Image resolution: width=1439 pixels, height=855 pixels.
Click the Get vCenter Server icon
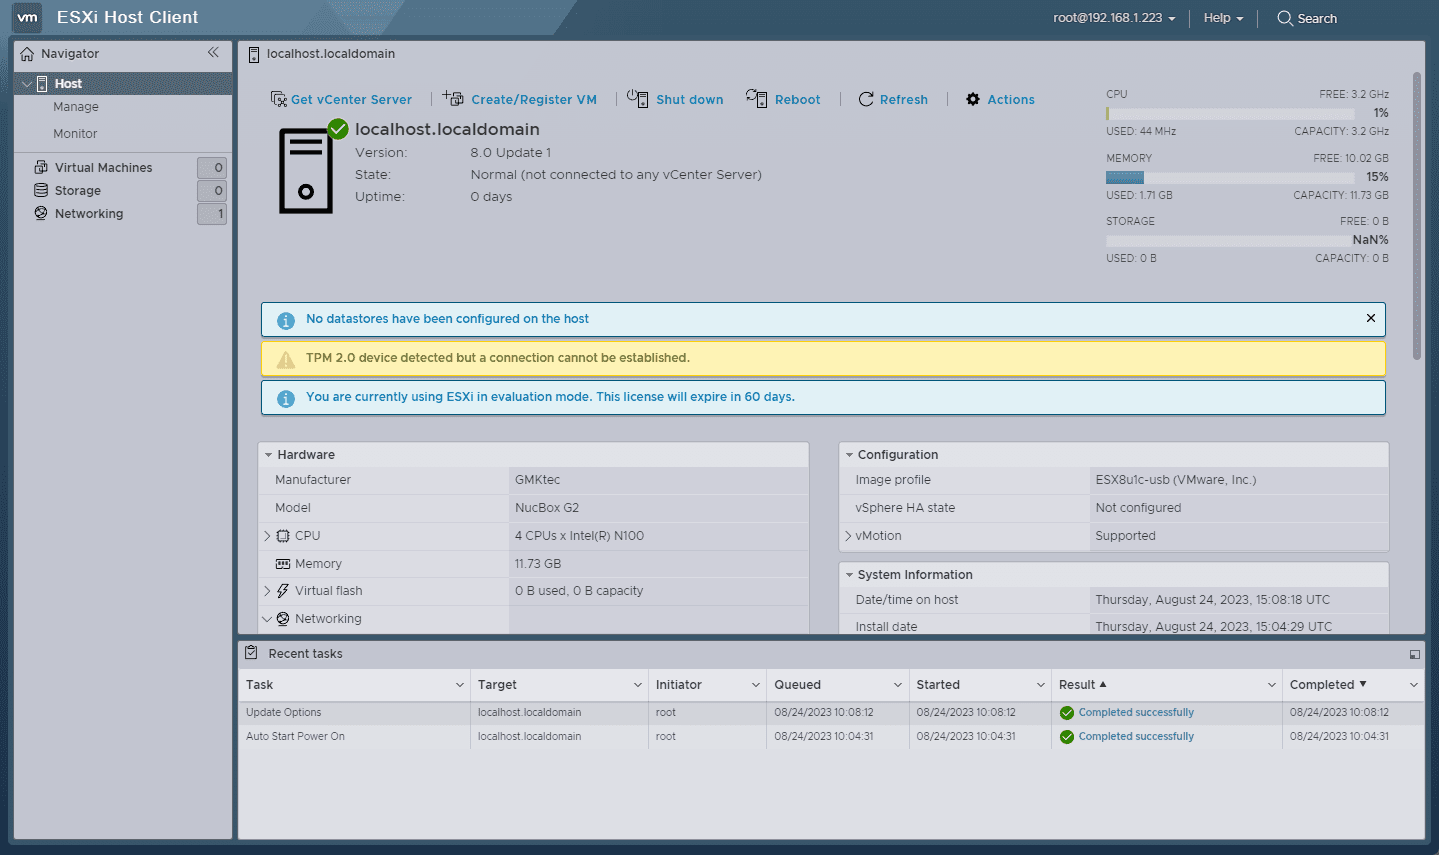pyautogui.click(x=279, y=99)
